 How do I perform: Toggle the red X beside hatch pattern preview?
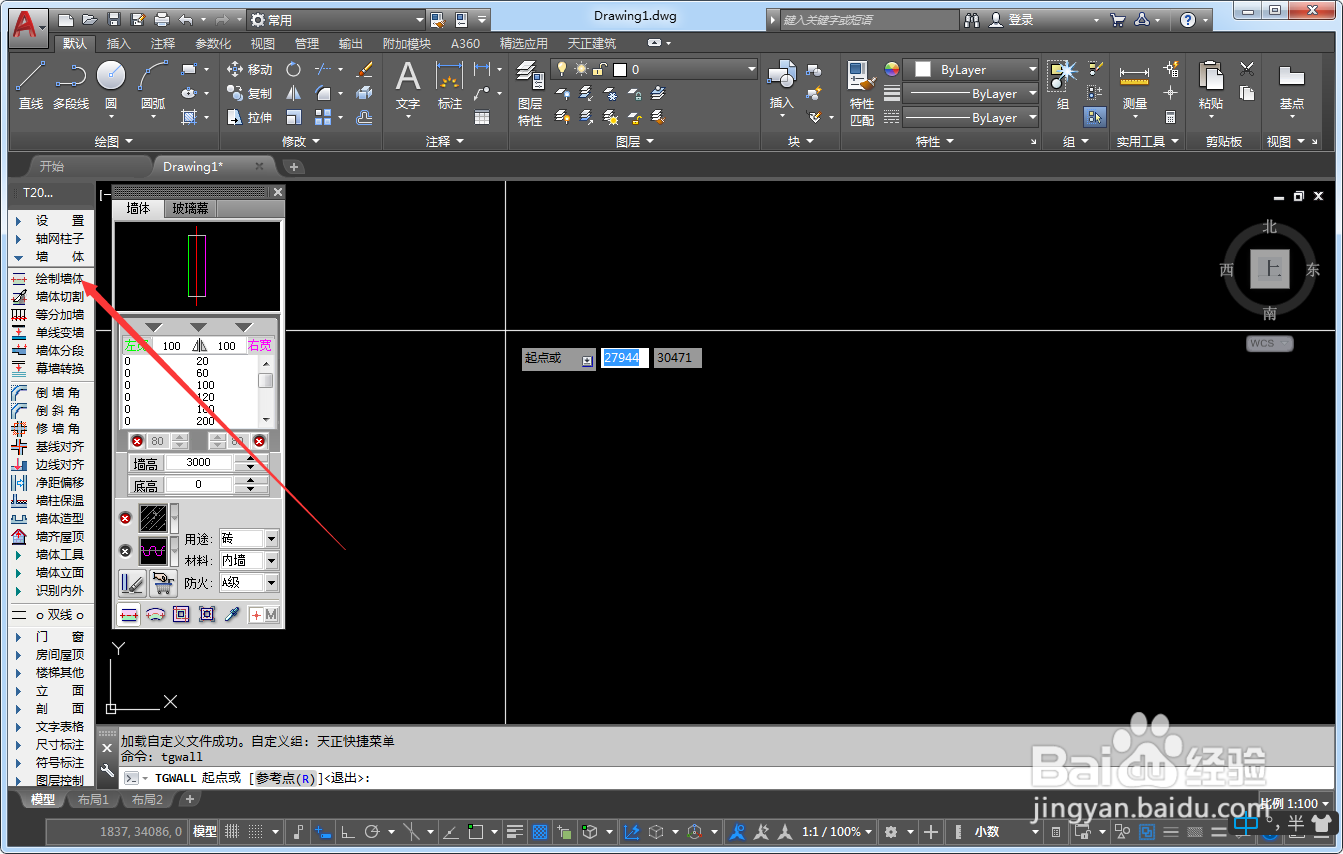pos(125,518)
